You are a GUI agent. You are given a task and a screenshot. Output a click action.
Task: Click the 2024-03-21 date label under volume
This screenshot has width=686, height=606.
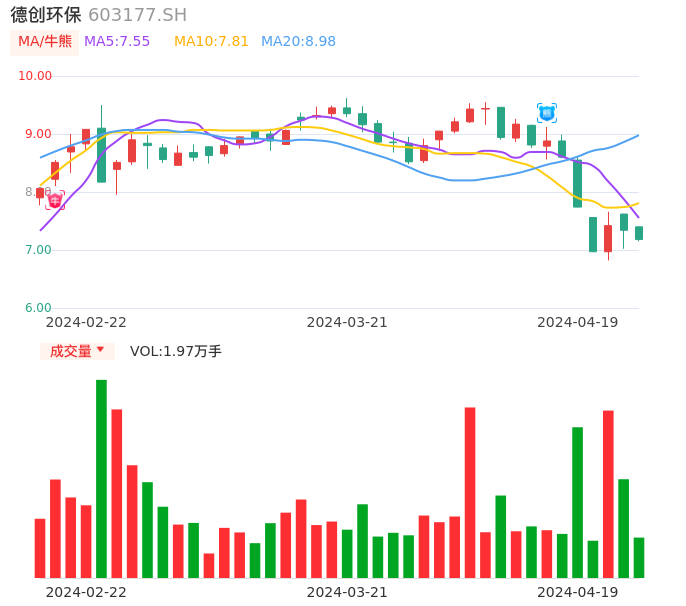347,592
